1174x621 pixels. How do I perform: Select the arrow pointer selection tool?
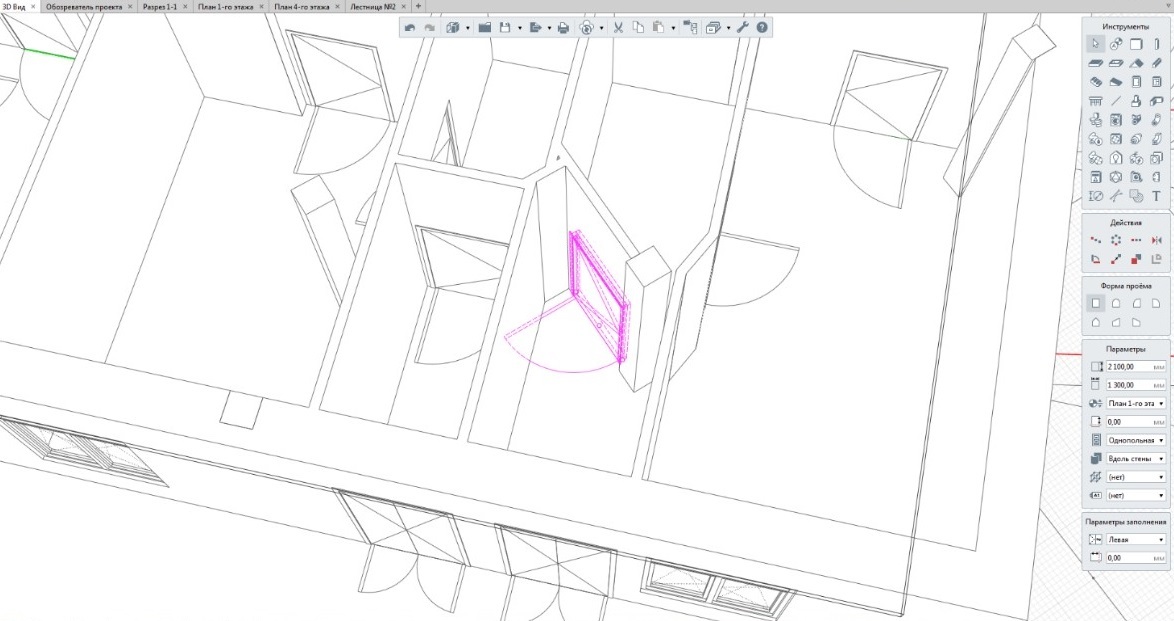[1096, 43]
